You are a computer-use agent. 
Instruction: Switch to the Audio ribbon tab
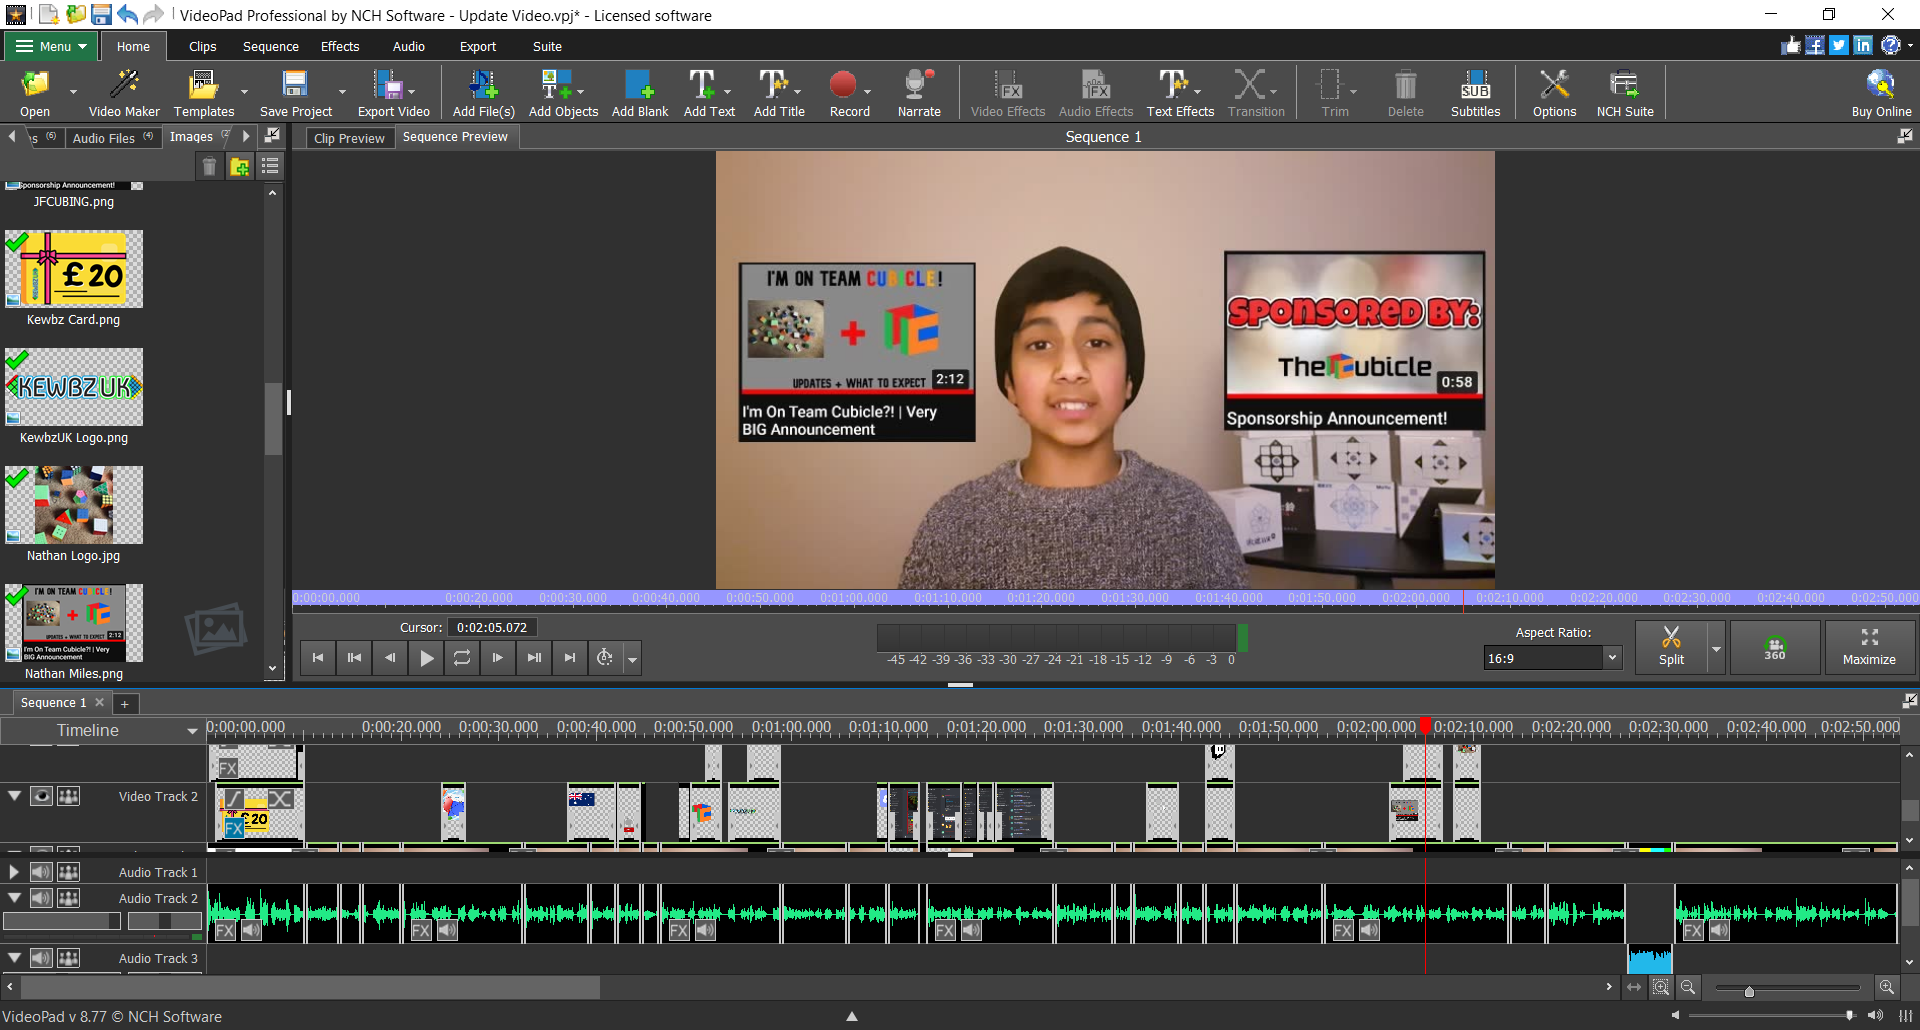coord(408,47)
